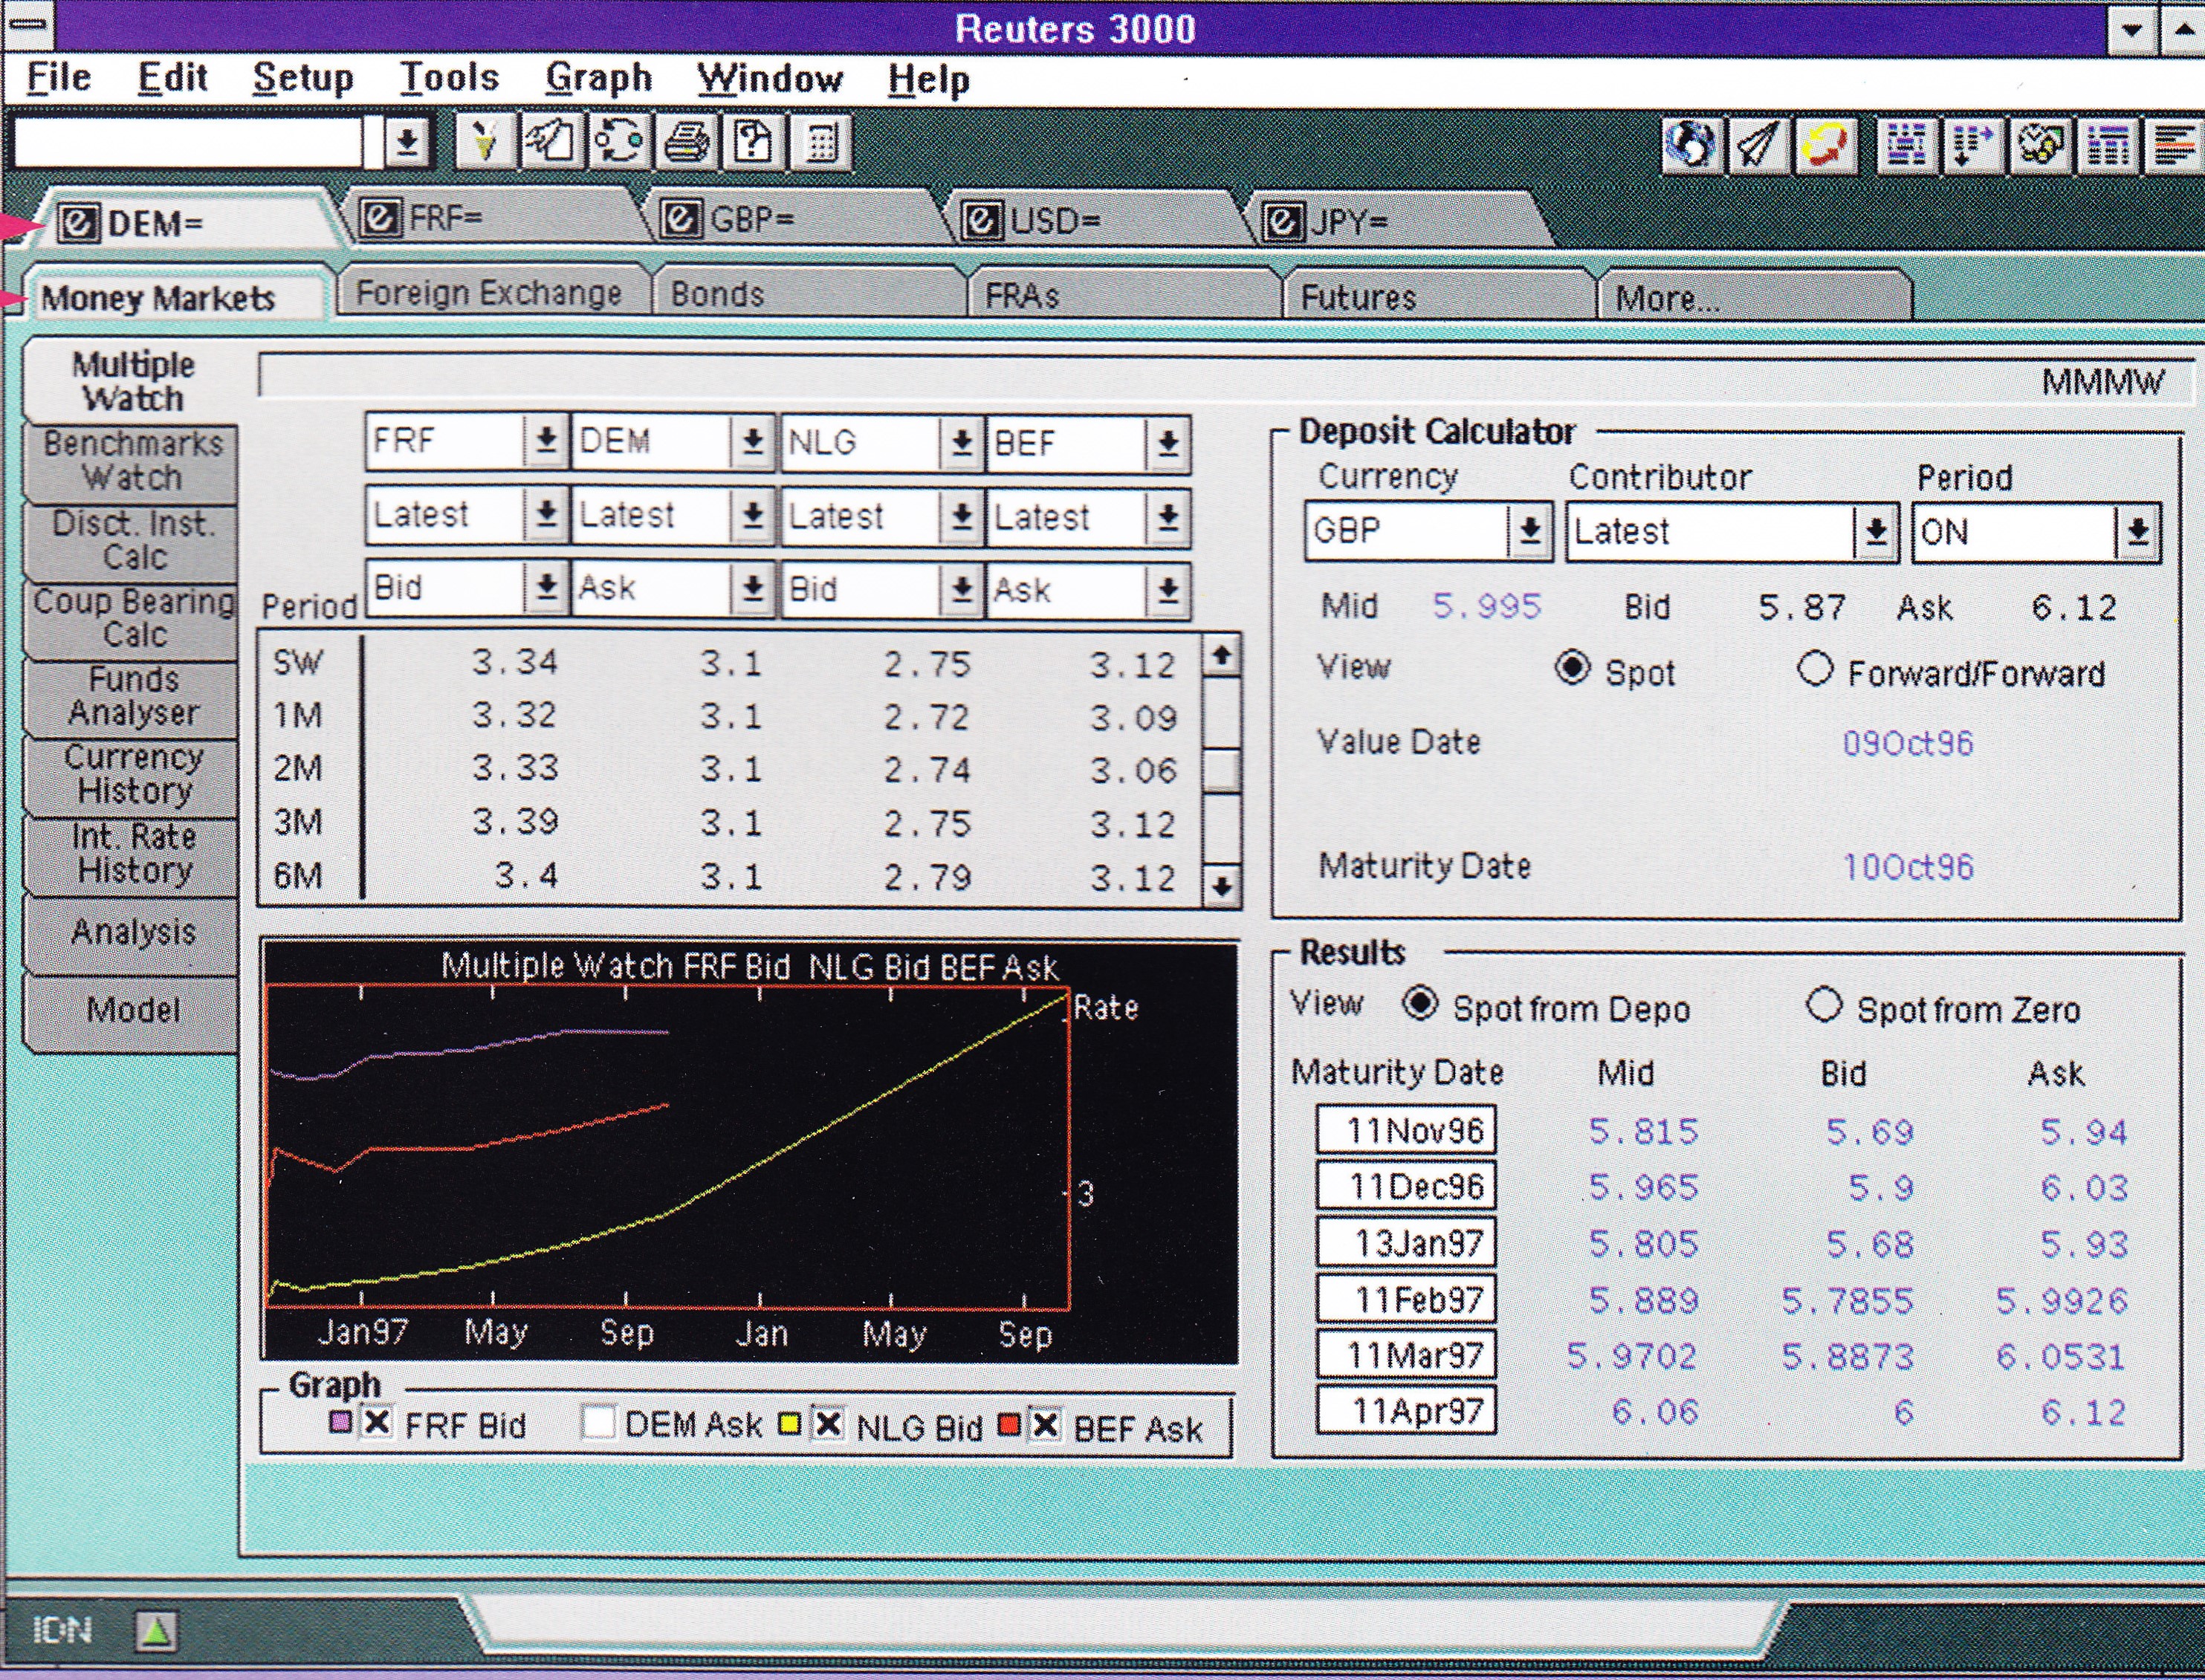Screen dimensions: 2205x1680
Task: Click the printer icon in toolbar
Action: 686,142
